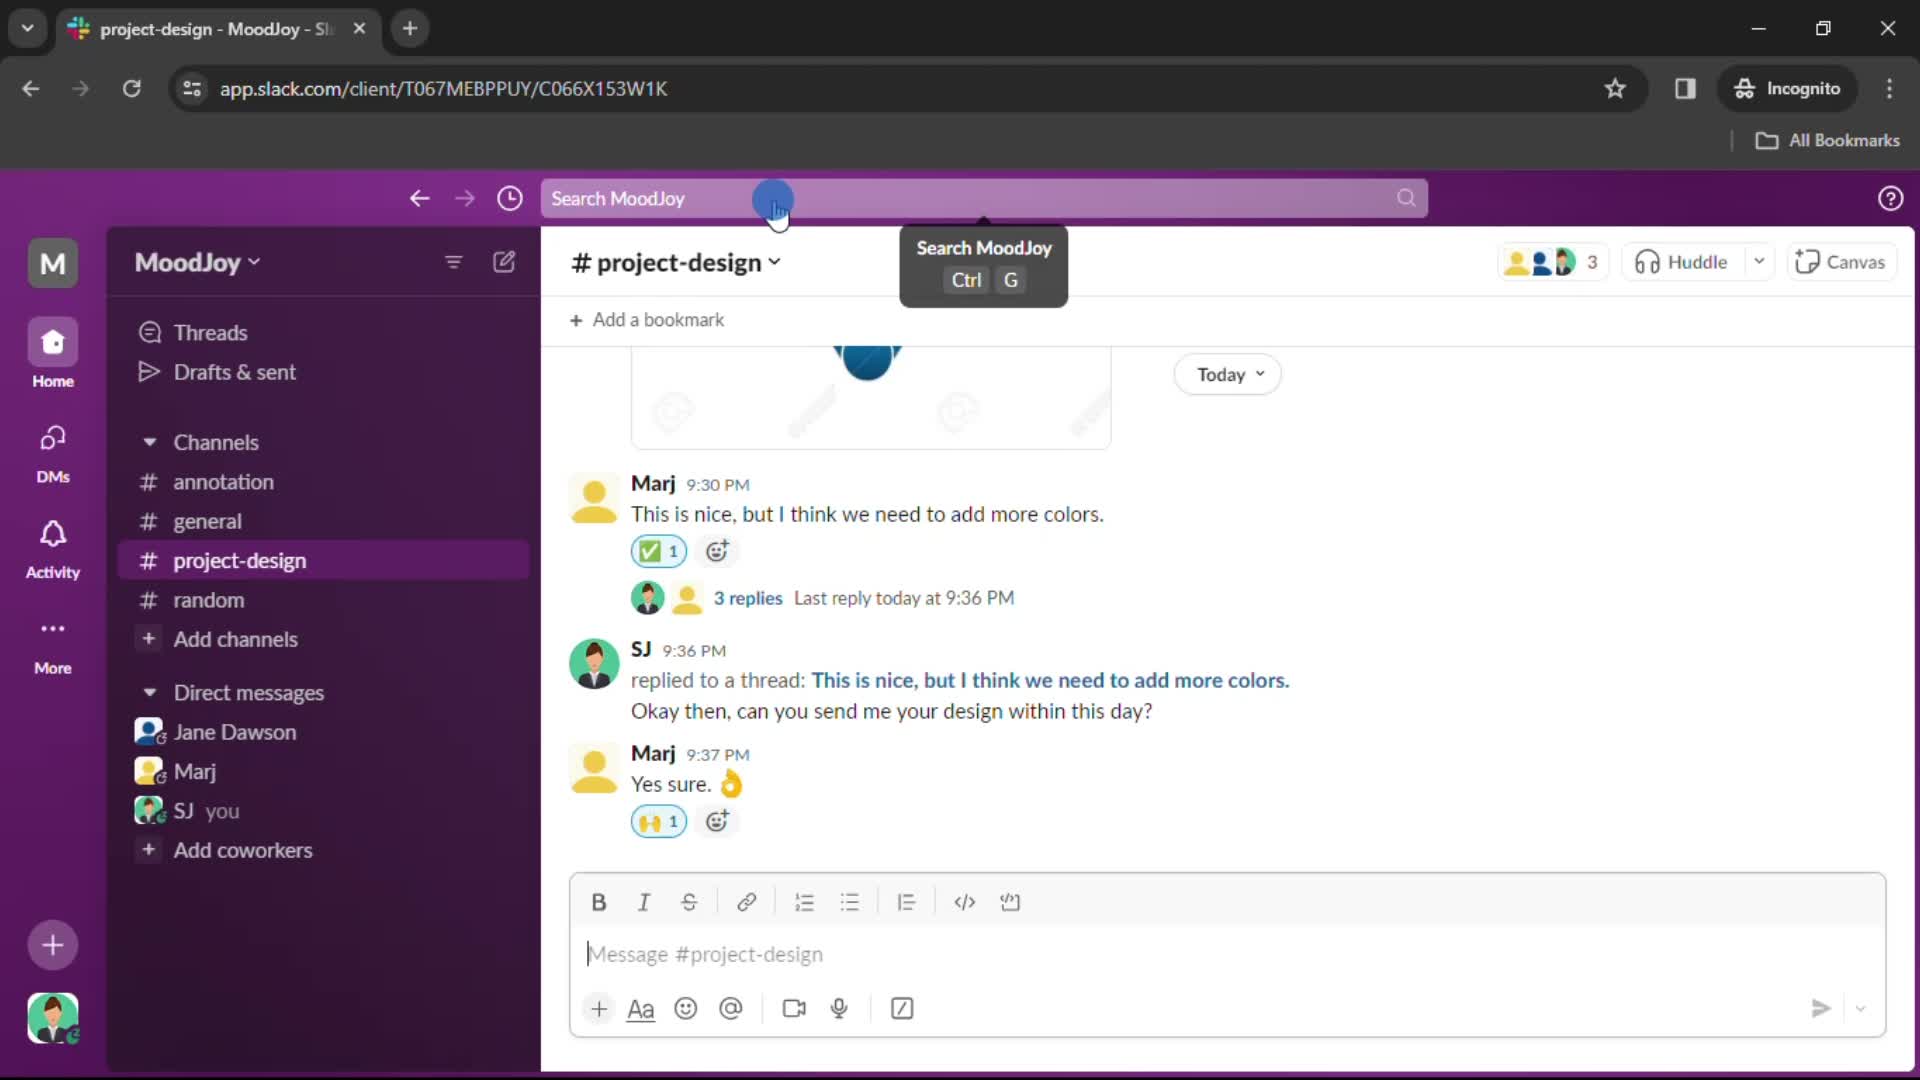Click Add a bookmark button
Image resolution: width=1920 pixels, height=1080 pixels.
point(647,319)
